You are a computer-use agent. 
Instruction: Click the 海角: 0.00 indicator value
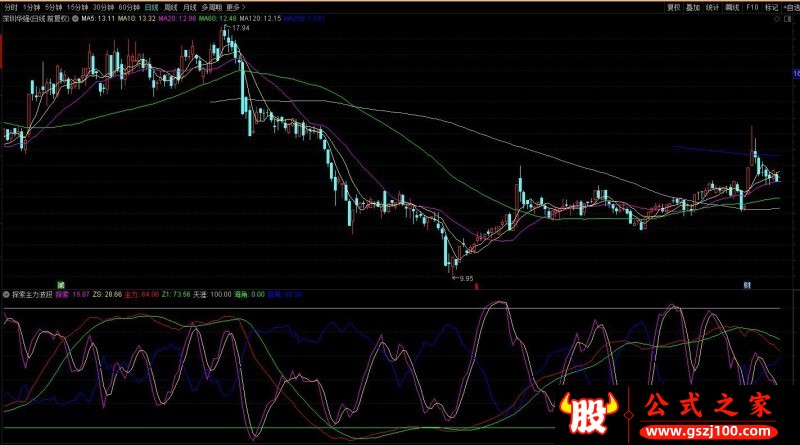[249, 294]
